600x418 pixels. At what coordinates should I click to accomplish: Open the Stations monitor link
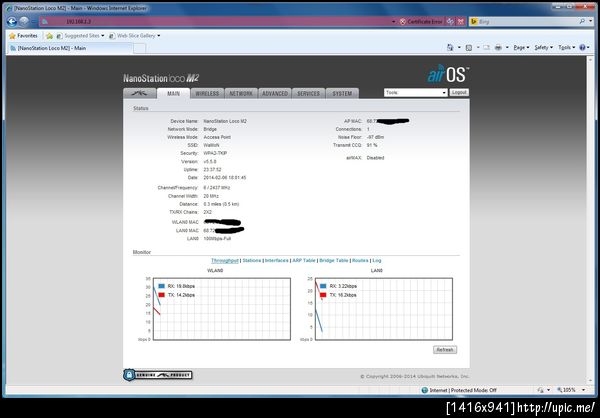(252, 260)
